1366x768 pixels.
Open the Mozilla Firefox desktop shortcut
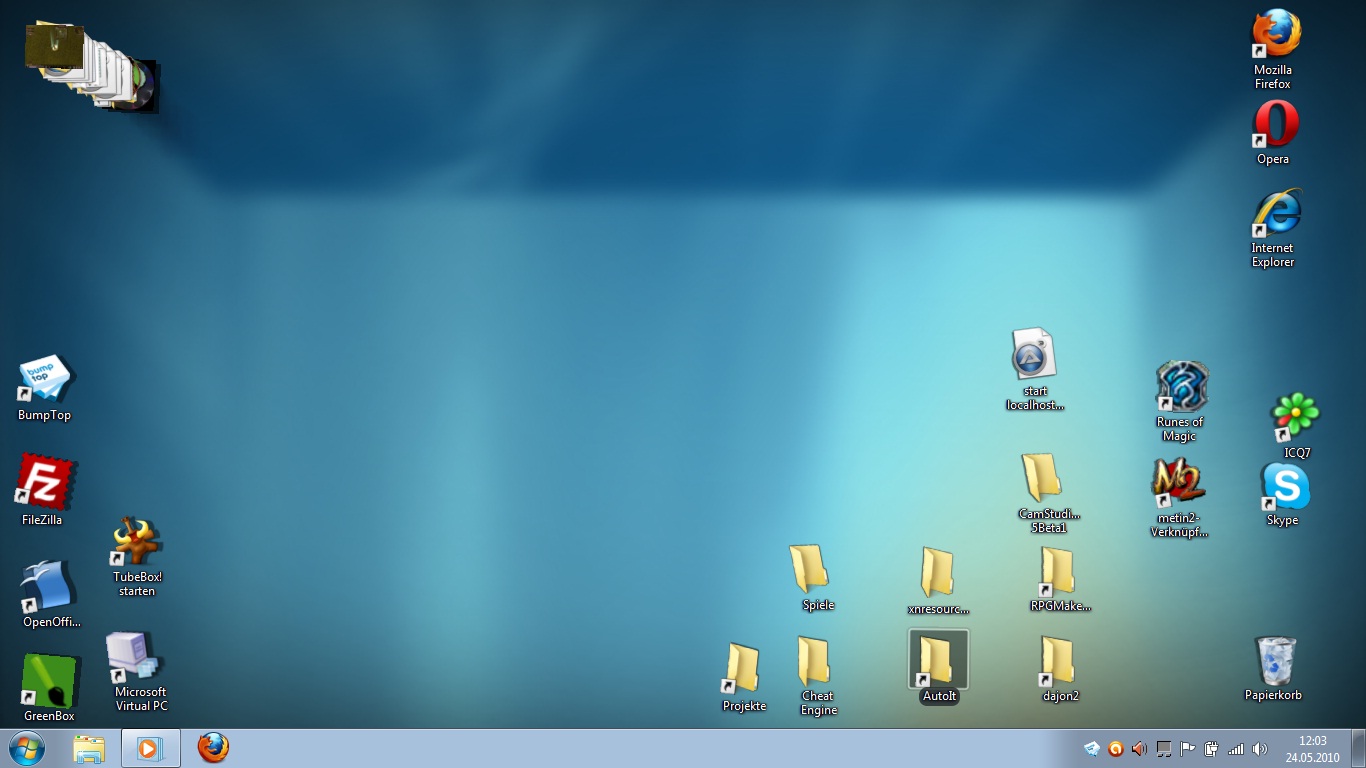[x=1274, y=35]
